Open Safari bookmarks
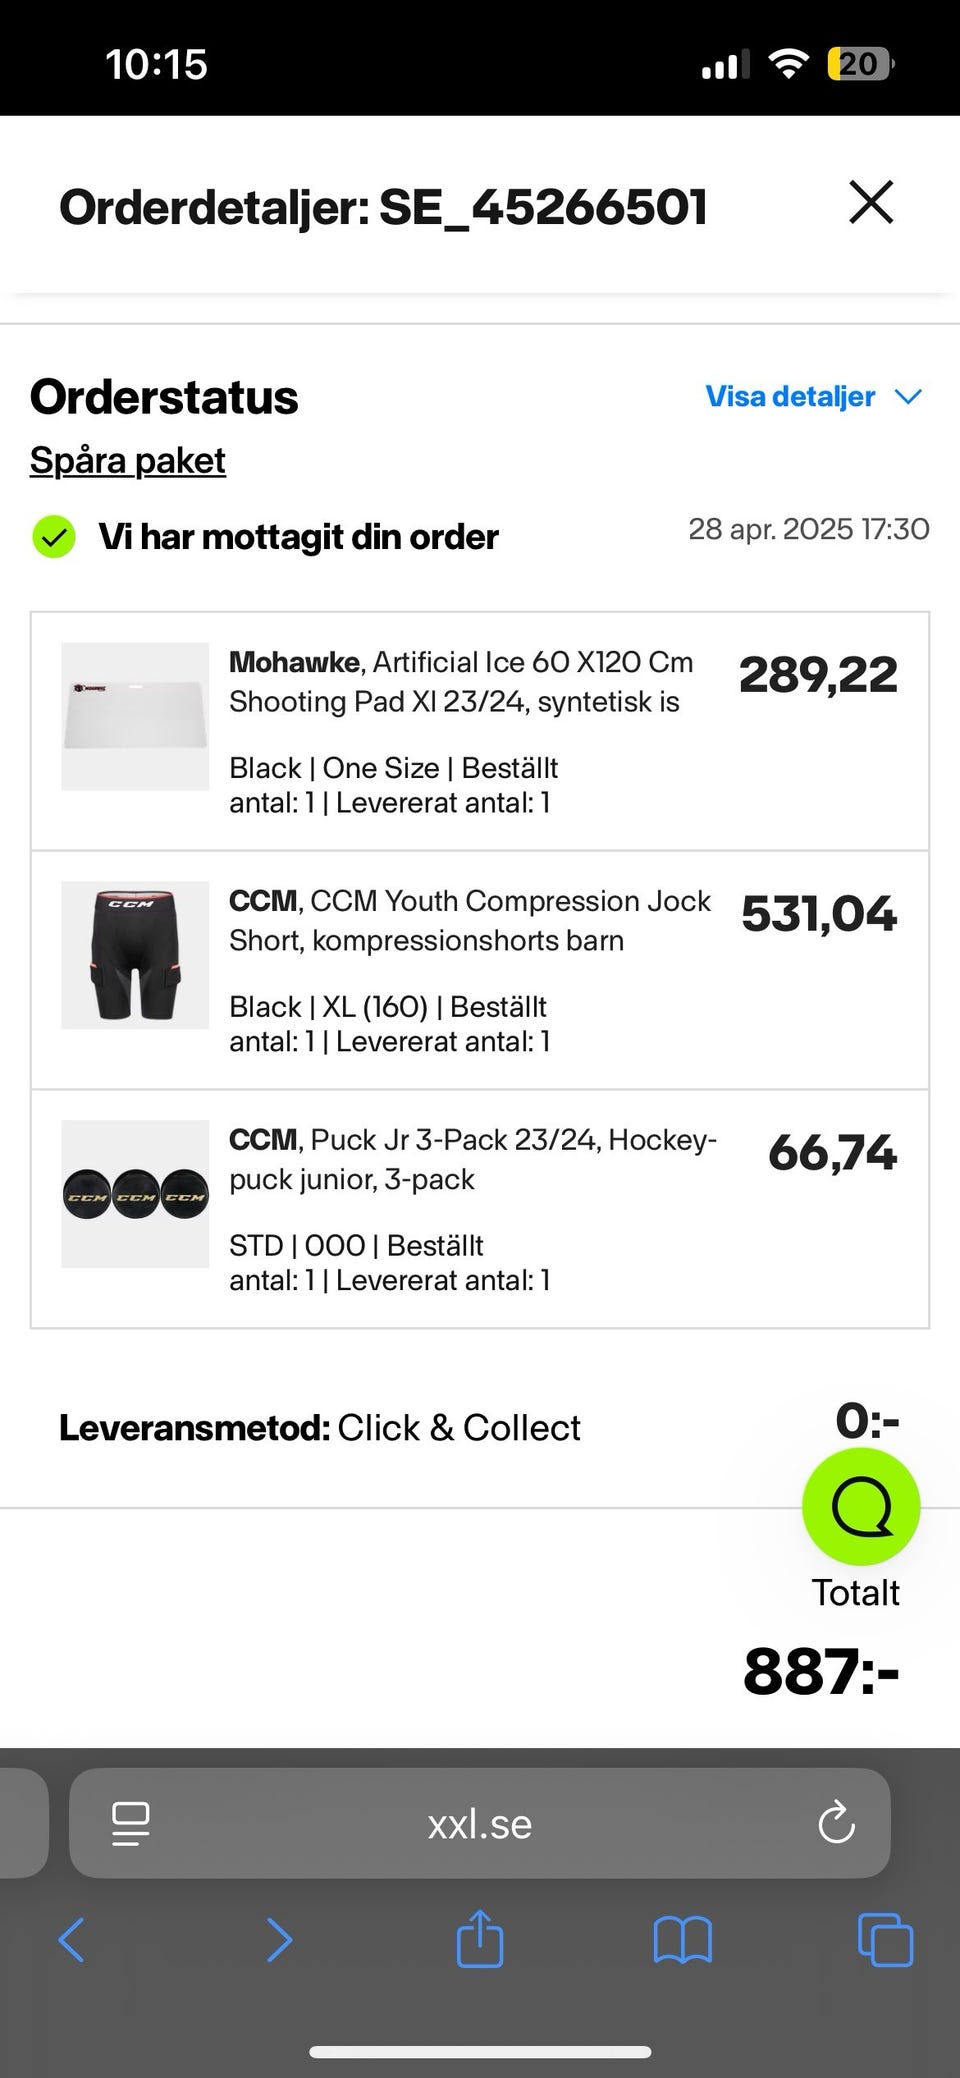 point(682,1940)
